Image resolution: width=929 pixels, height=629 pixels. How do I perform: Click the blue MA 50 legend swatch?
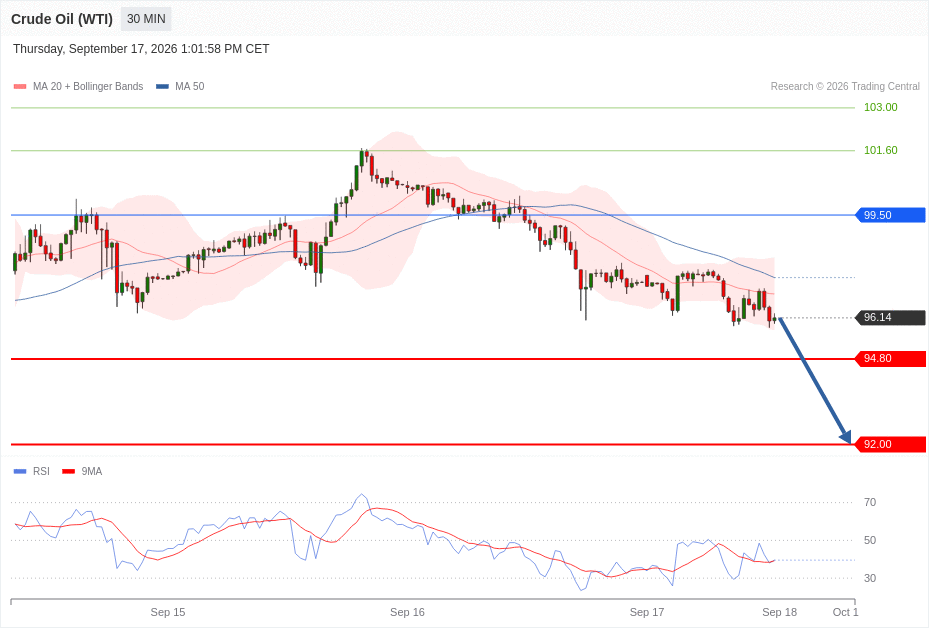pyautogui.click(x=162, y=86)
